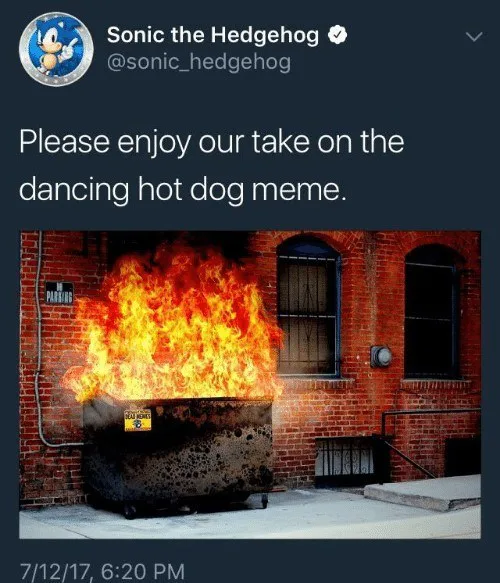Viewport: 500px width, 583px height.
Task: Click the basement window grate in the photo
Action: (x=344, y=461)
